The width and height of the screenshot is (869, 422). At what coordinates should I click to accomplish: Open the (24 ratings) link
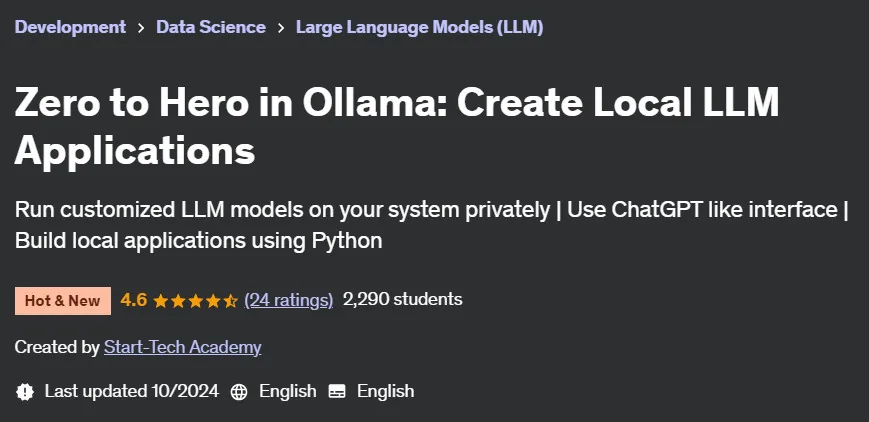pos(289,300)
